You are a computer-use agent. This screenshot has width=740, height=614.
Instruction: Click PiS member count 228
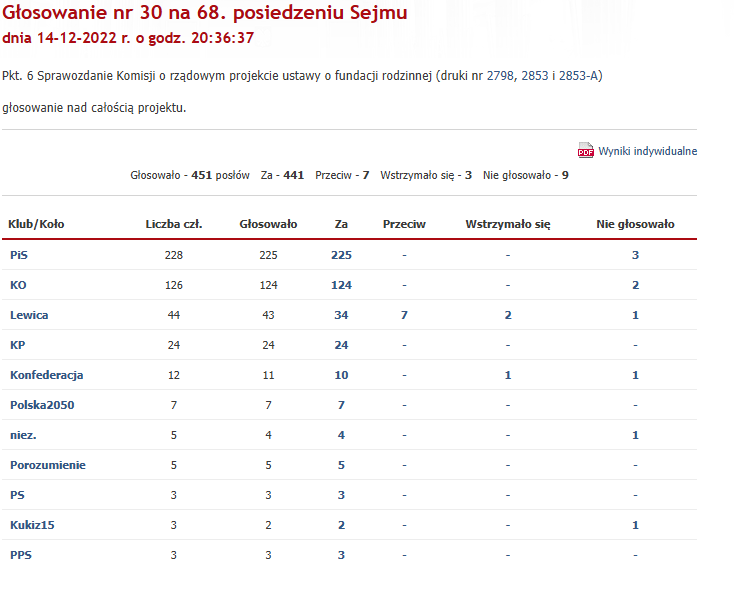(174, 255)
